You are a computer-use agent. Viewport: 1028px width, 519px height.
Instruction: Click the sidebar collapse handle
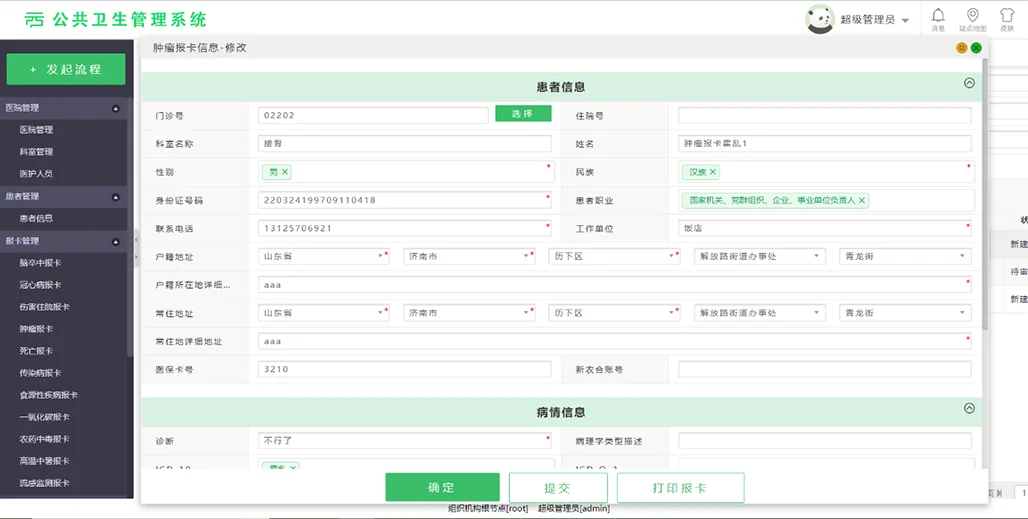(136, 249)
